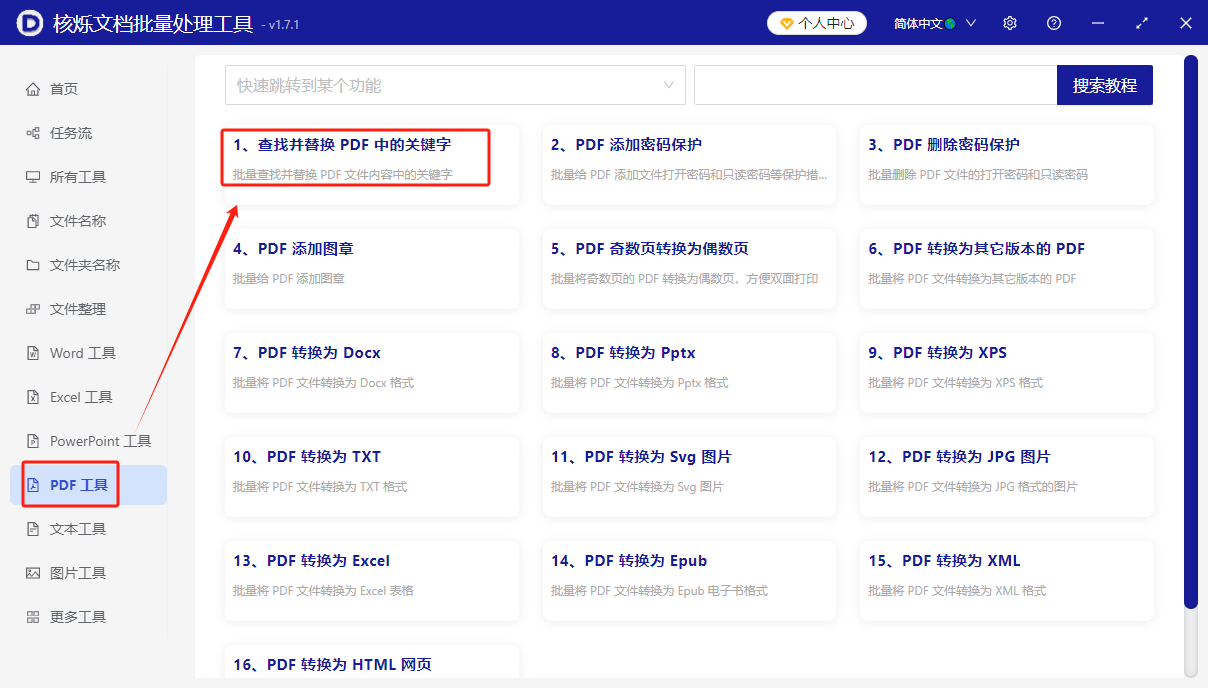The height and width of the screenshot is (688, 1208).
Task: Select the PDF 转换为 Docx card
Action: [x=371, y=372]
